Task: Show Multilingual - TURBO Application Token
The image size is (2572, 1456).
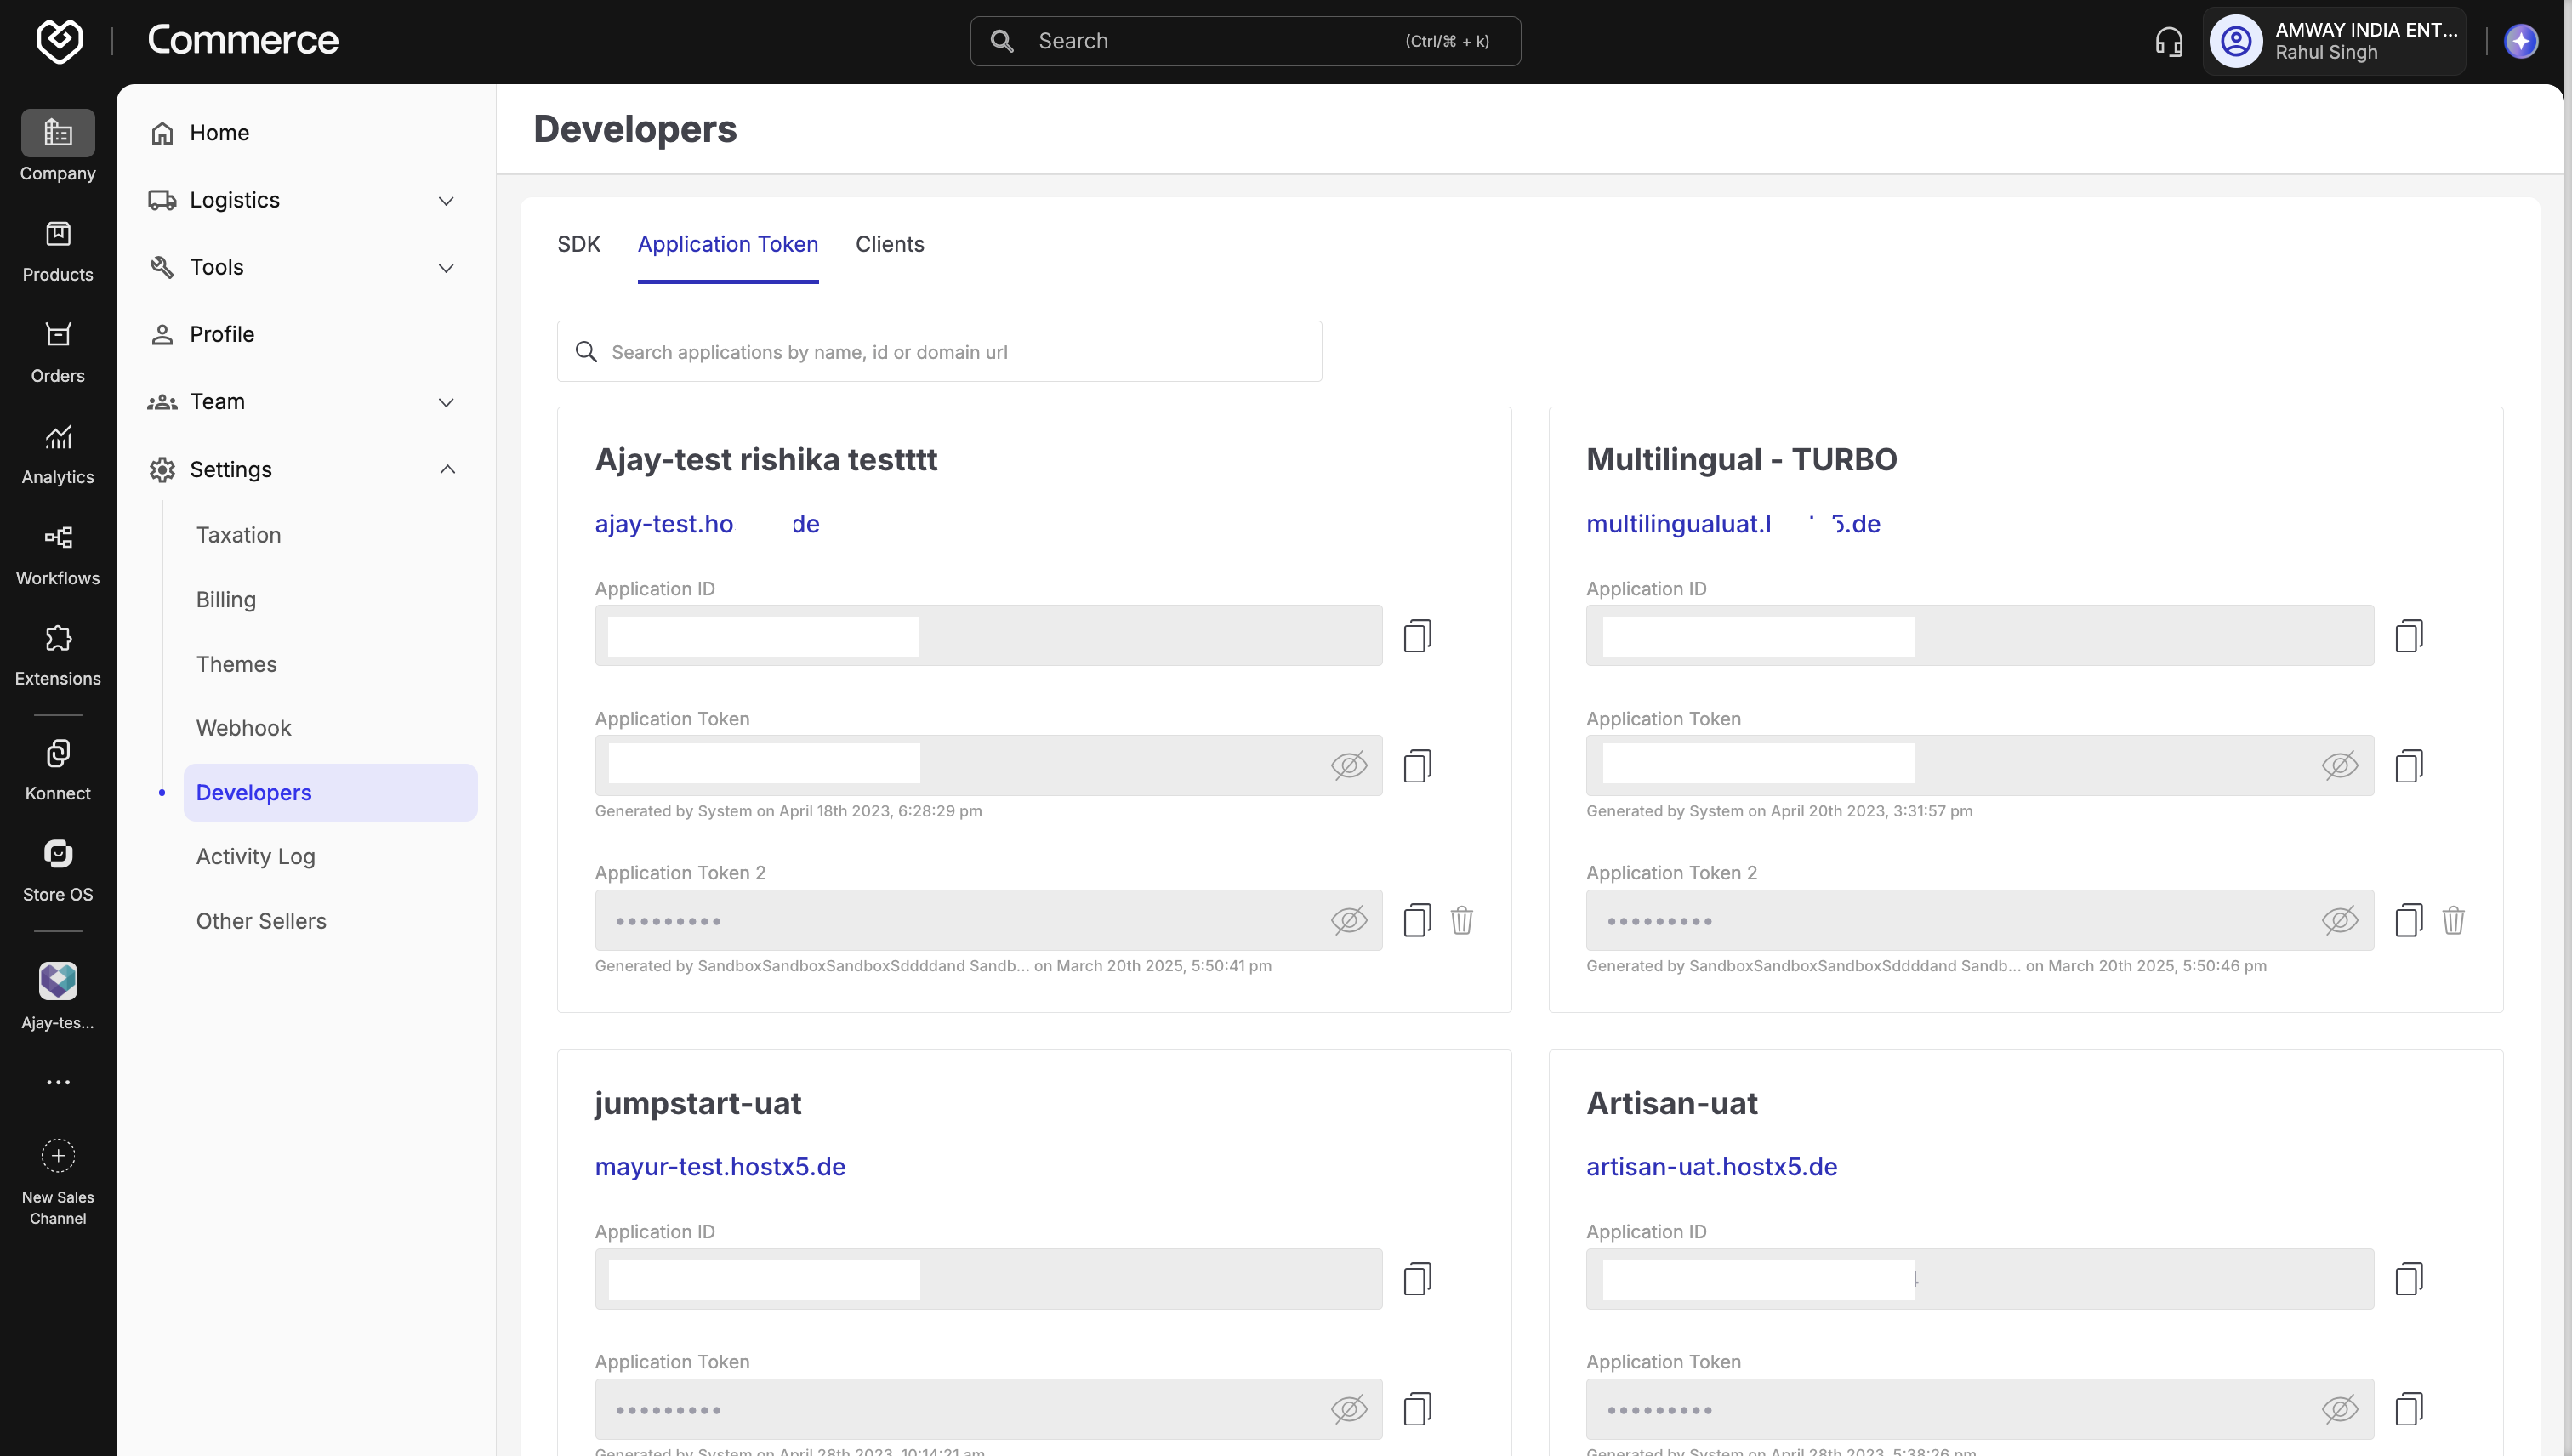Action: point(2339,766)
